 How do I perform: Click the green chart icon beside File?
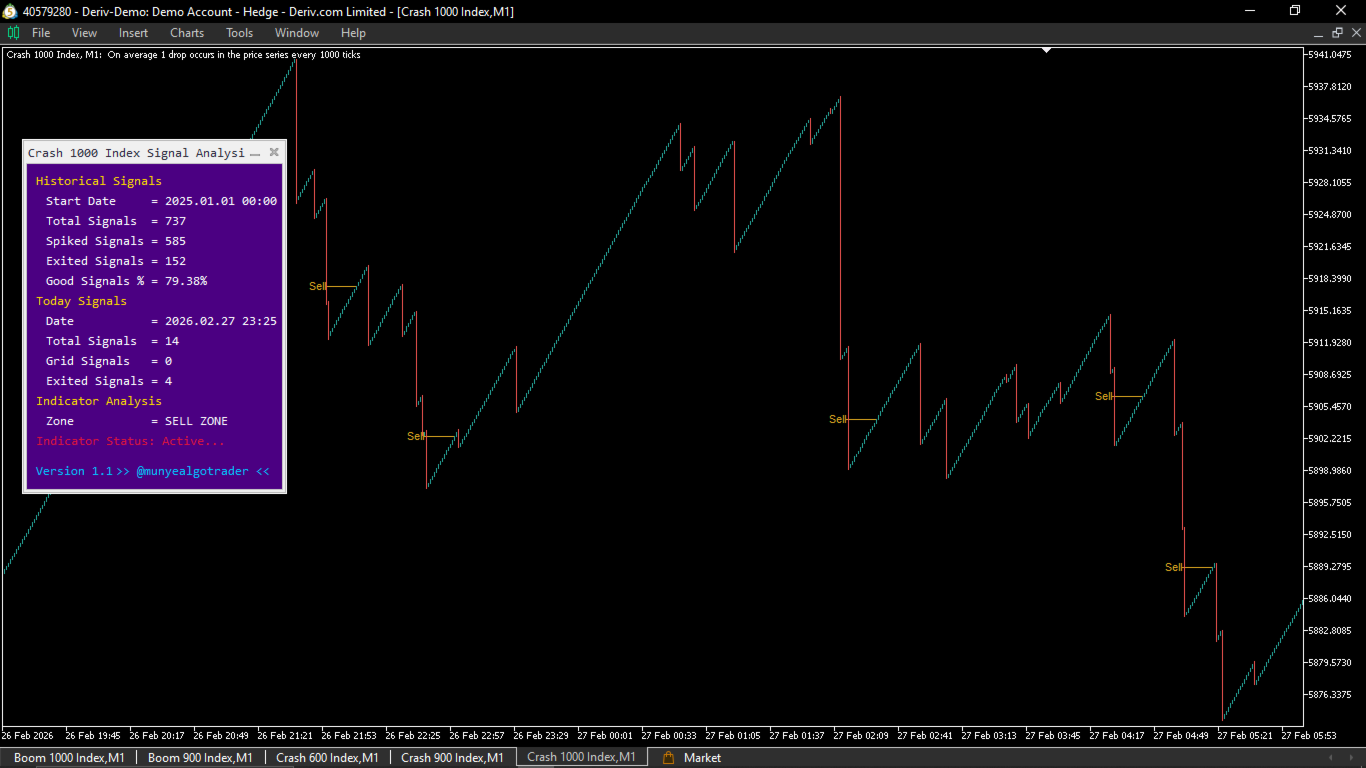pyautogui.click(x=13, y=33)
